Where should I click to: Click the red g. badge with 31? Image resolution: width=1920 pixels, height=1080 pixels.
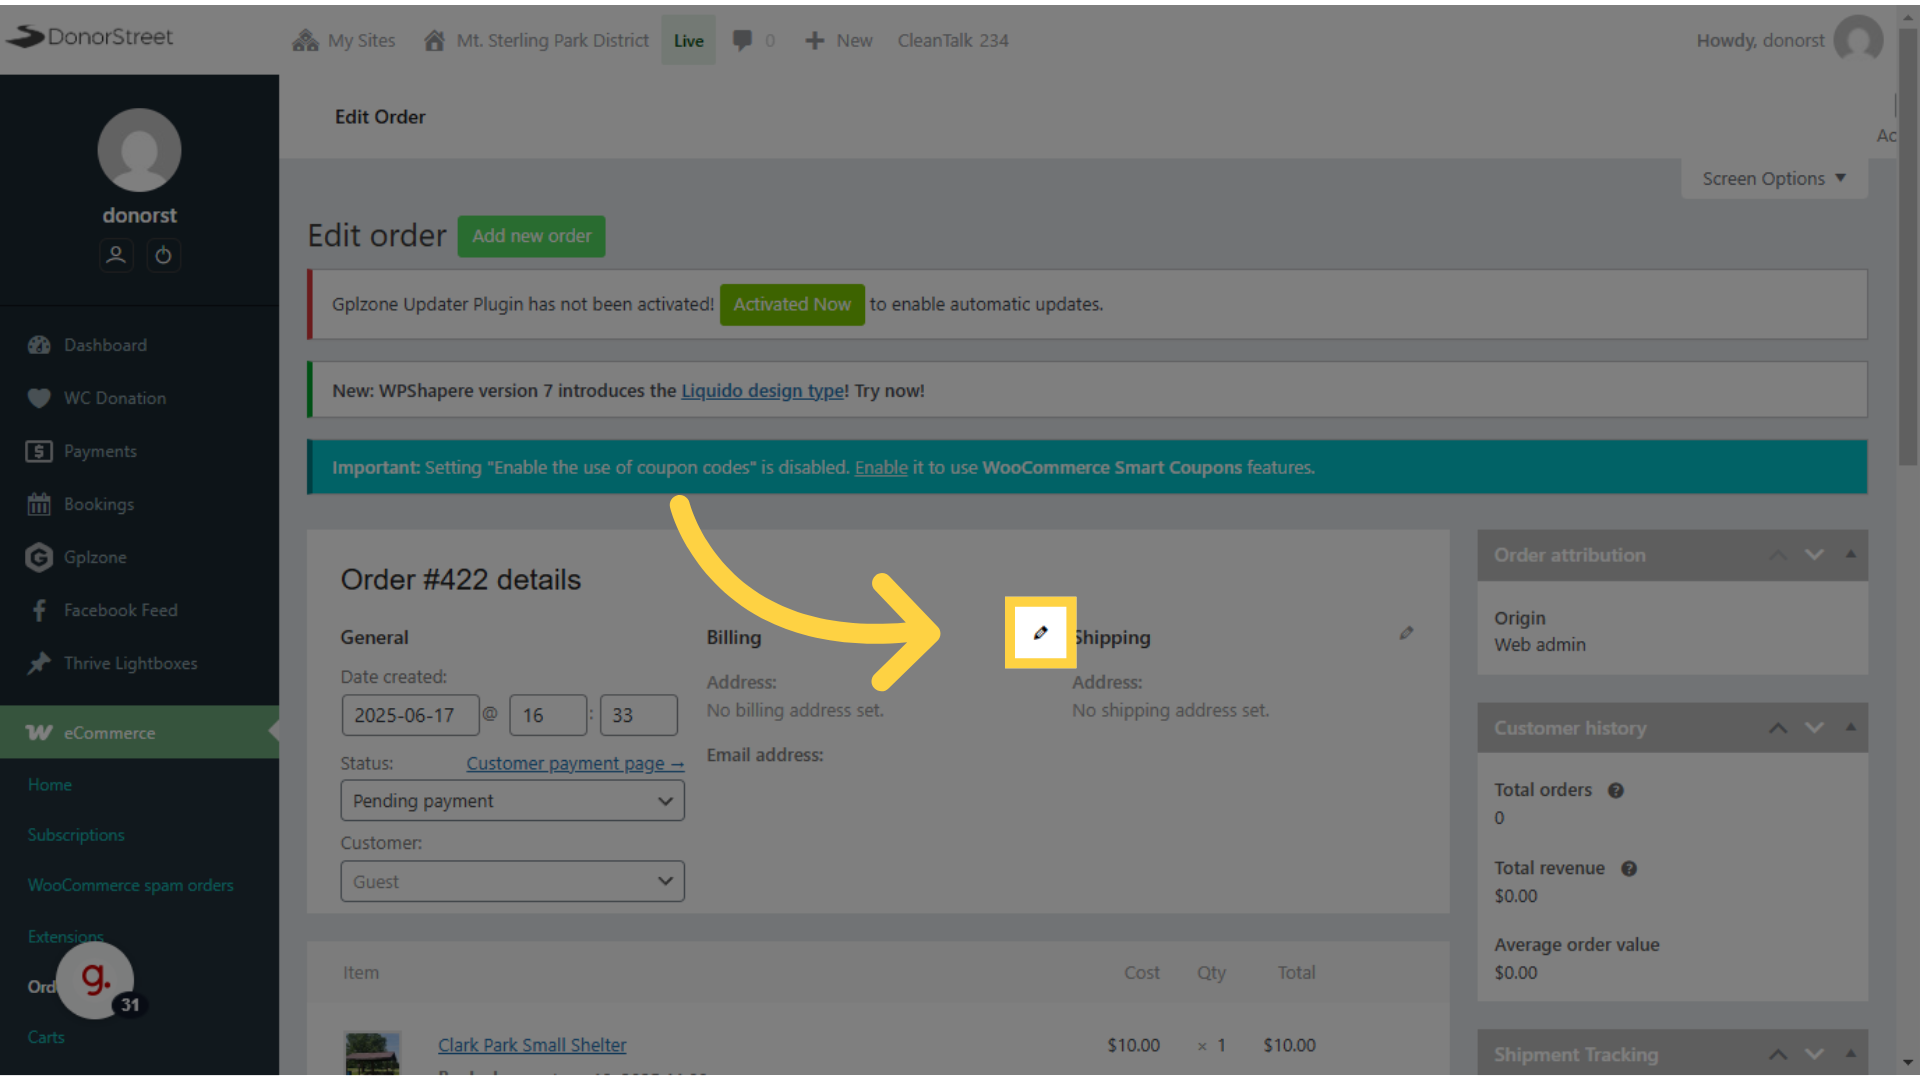[x=97, y=980]
